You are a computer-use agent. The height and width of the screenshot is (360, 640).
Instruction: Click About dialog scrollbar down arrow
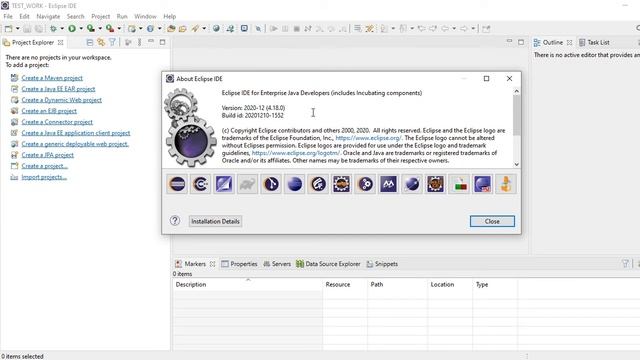pos(516,164)
